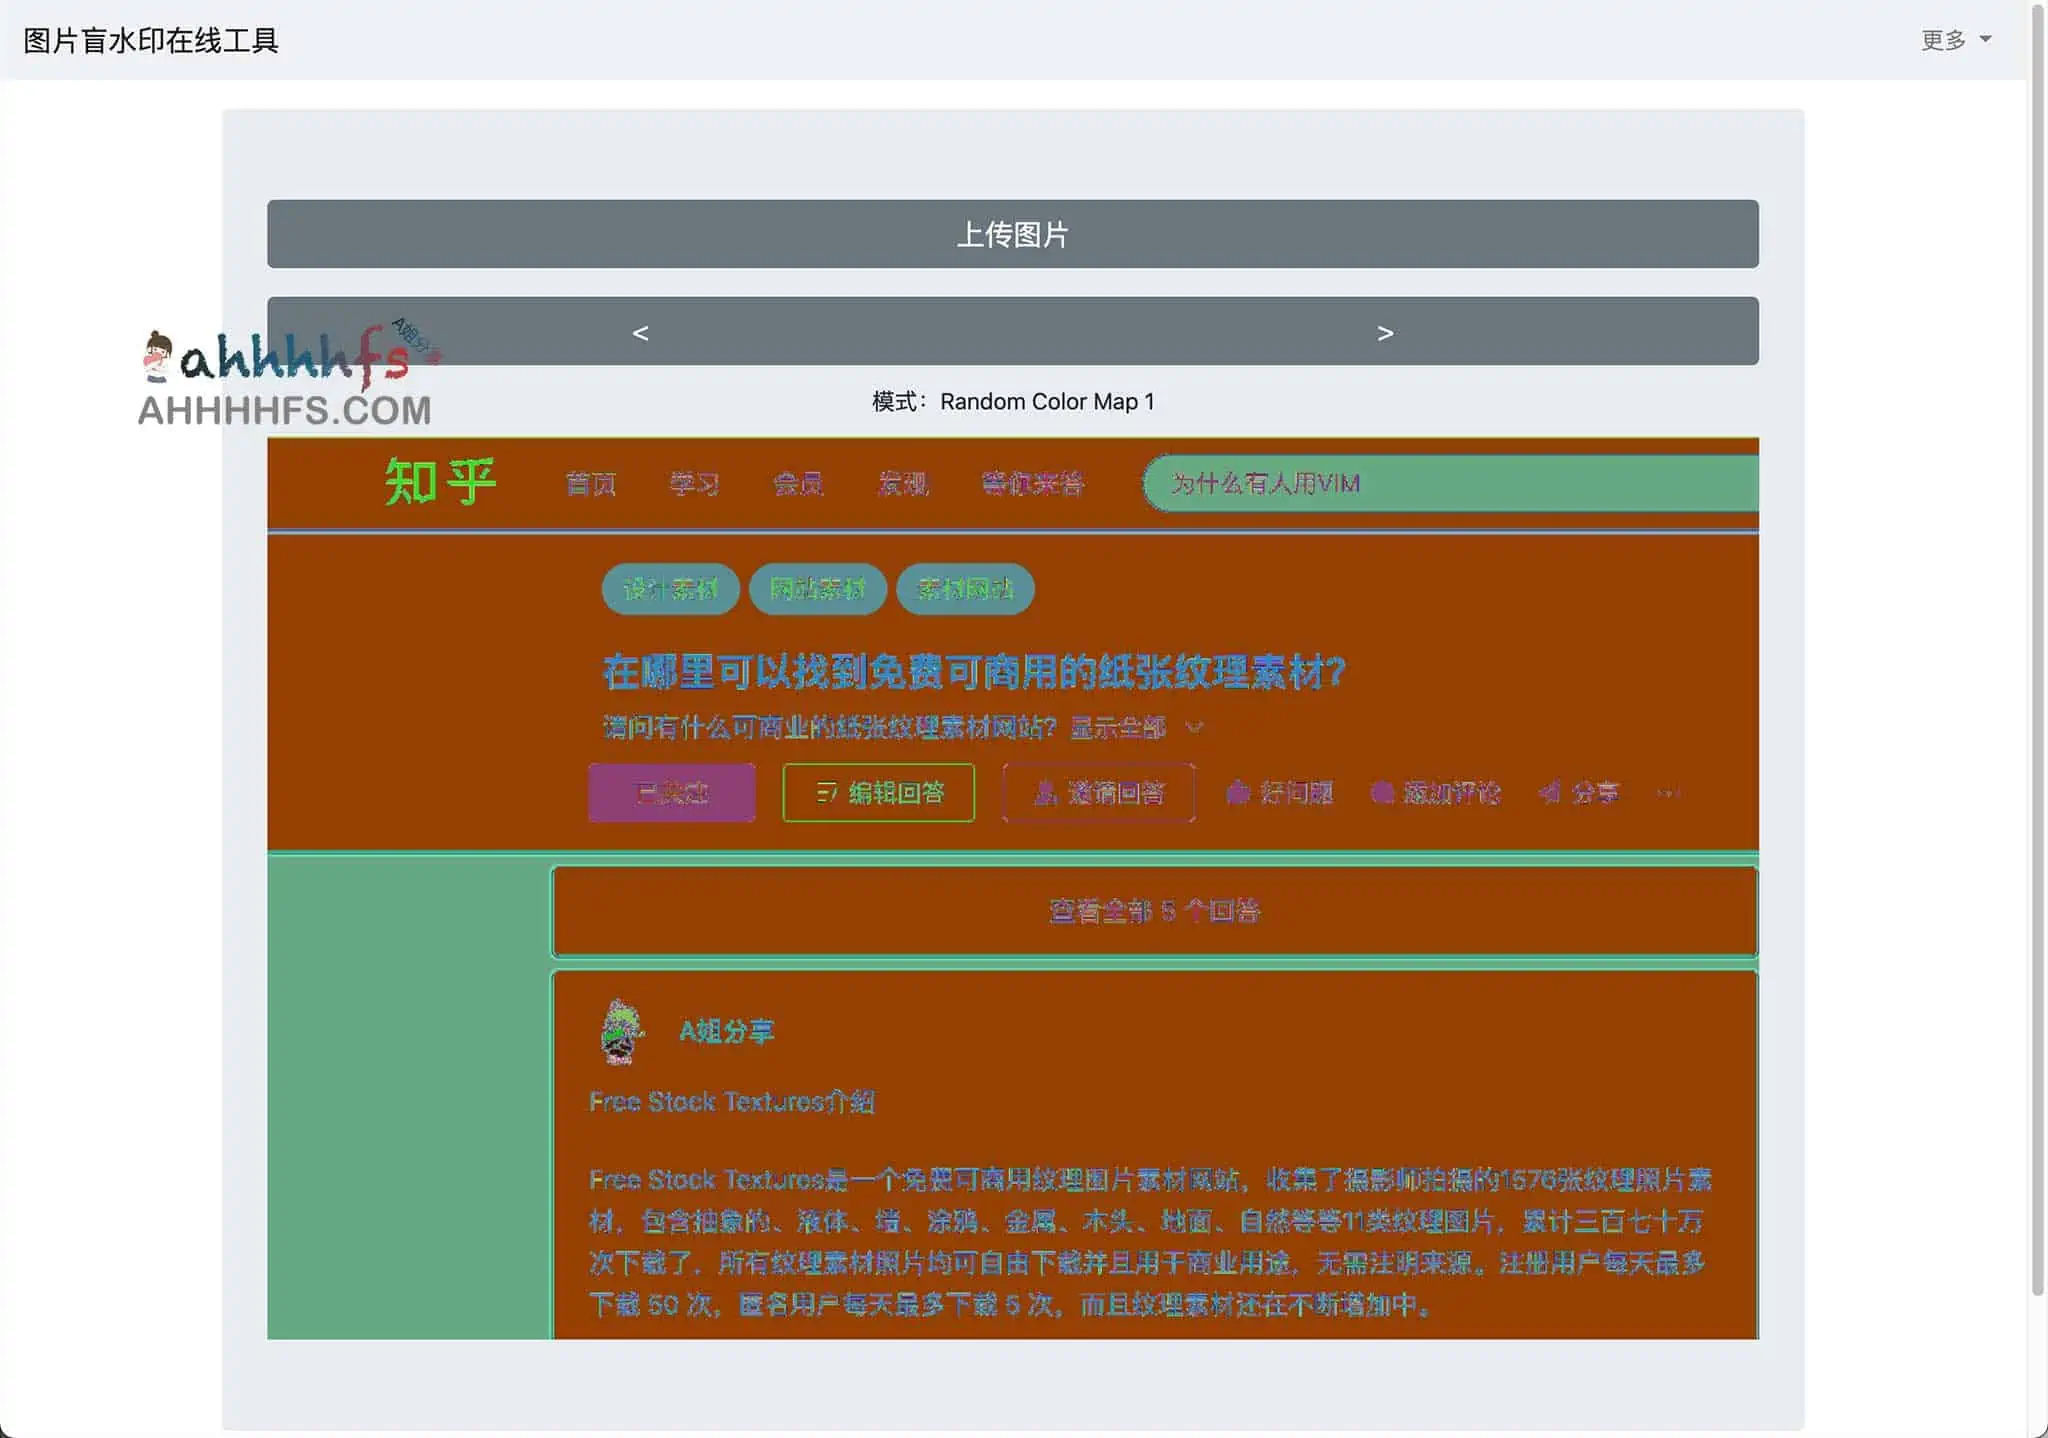2048x1438 pixels.
Task: Toggle the 已关注 follow state
Action: 671,793
